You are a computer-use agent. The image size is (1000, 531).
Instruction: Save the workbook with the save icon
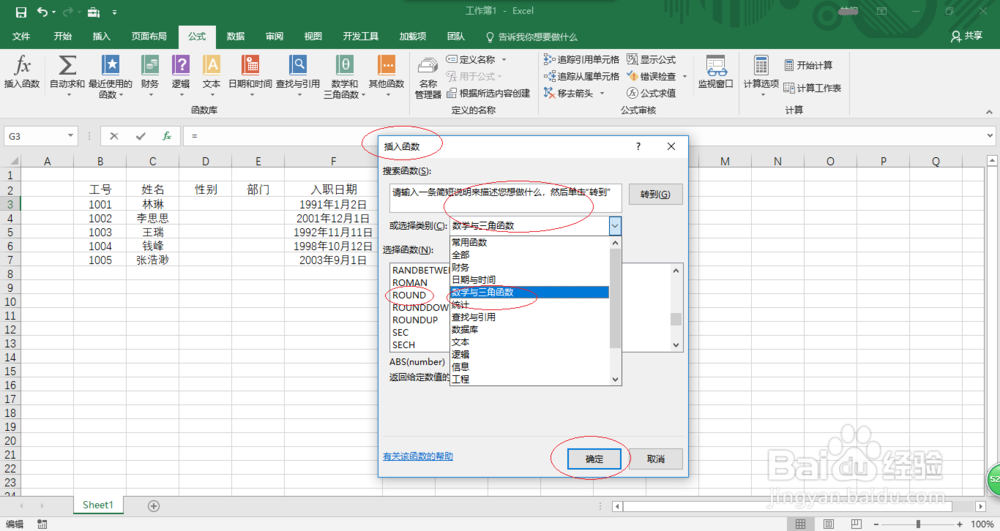click(21, 12)
